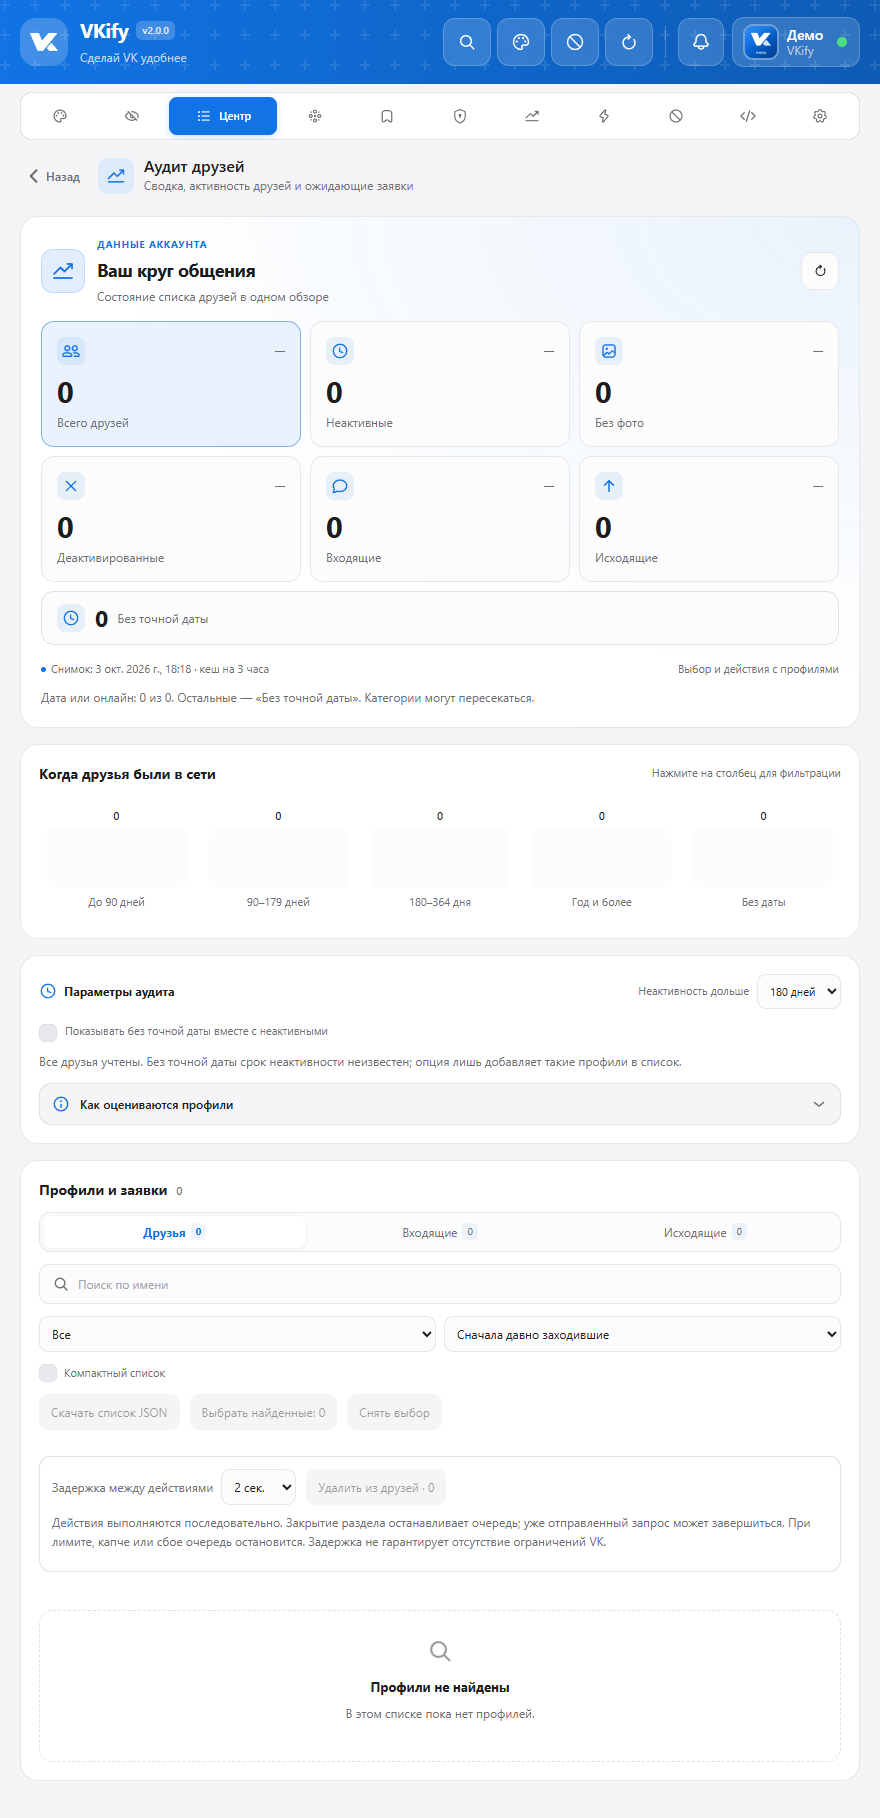Open the 180 дней inactivity dropdown
The width and height of the screenshot is (880, 1818).
pos(799,992)
